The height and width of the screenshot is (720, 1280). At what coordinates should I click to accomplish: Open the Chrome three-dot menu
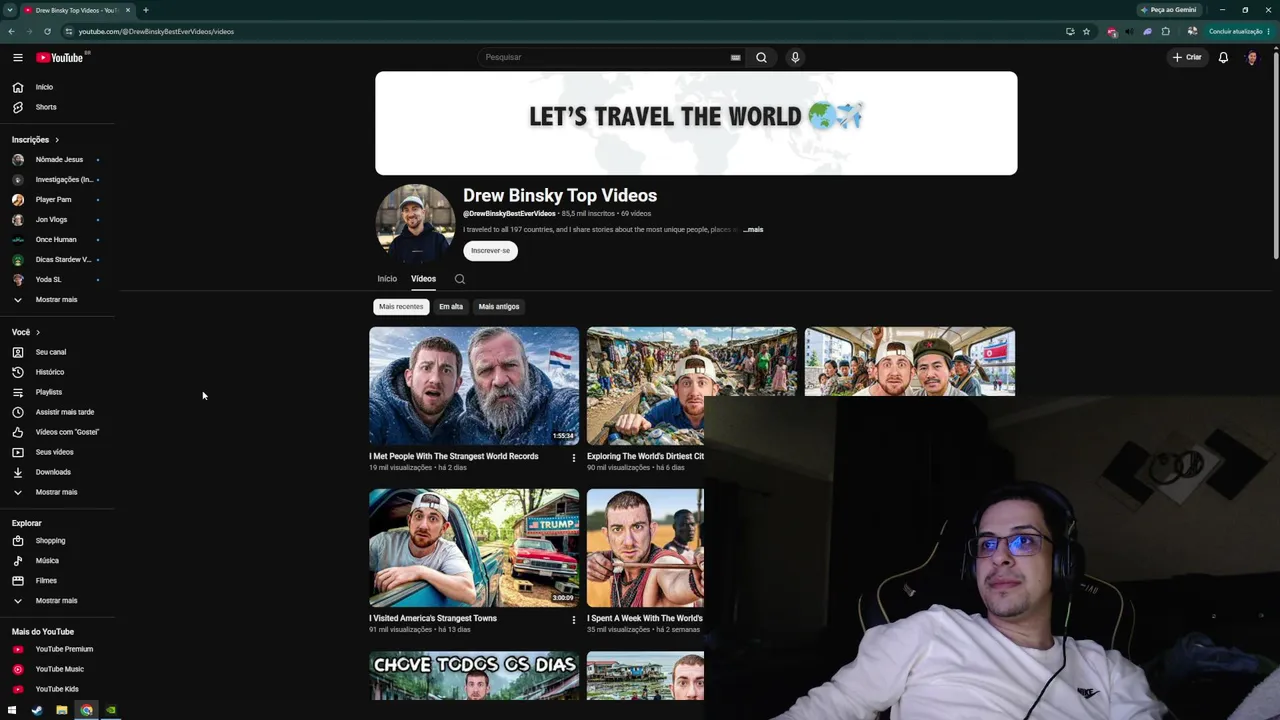coord(1271,31)
